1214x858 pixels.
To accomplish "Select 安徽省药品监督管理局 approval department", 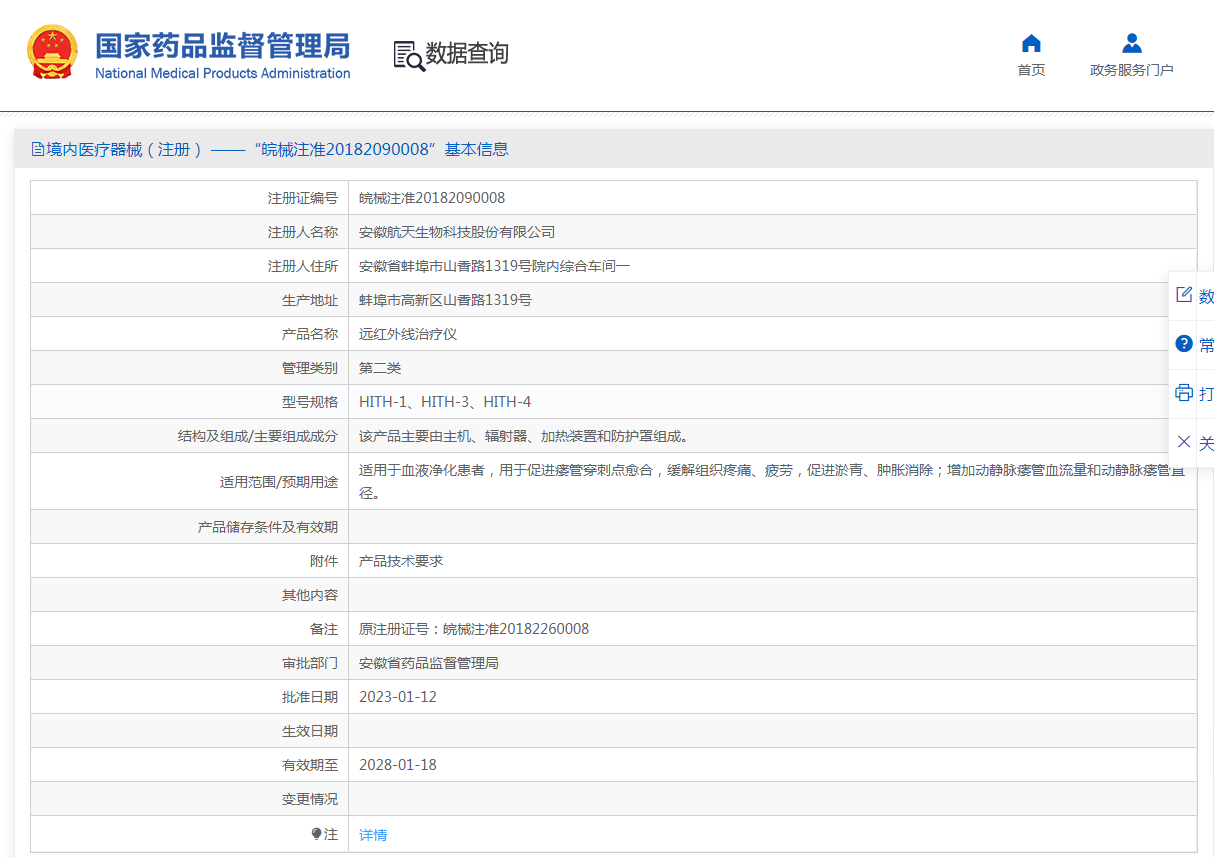I will [x=429, y=663].
